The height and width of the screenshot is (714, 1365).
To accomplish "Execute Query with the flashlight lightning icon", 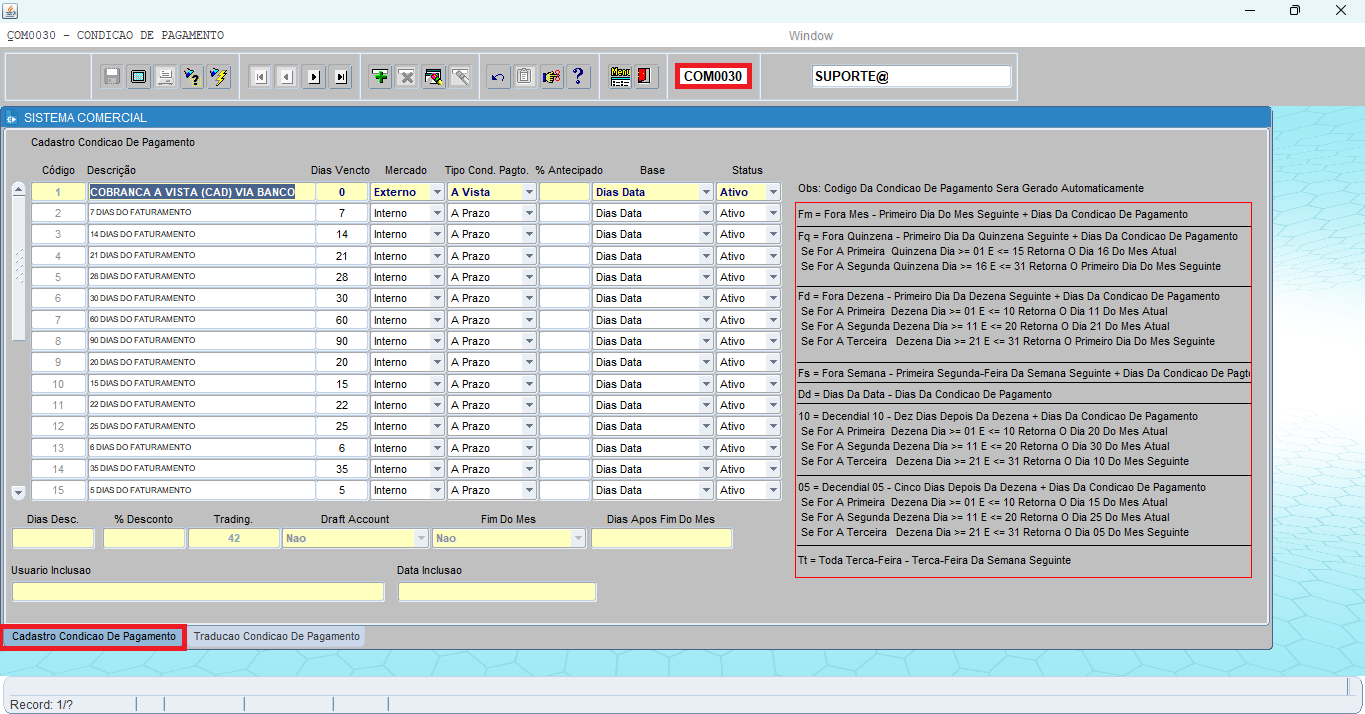I will tap(220, 76).
